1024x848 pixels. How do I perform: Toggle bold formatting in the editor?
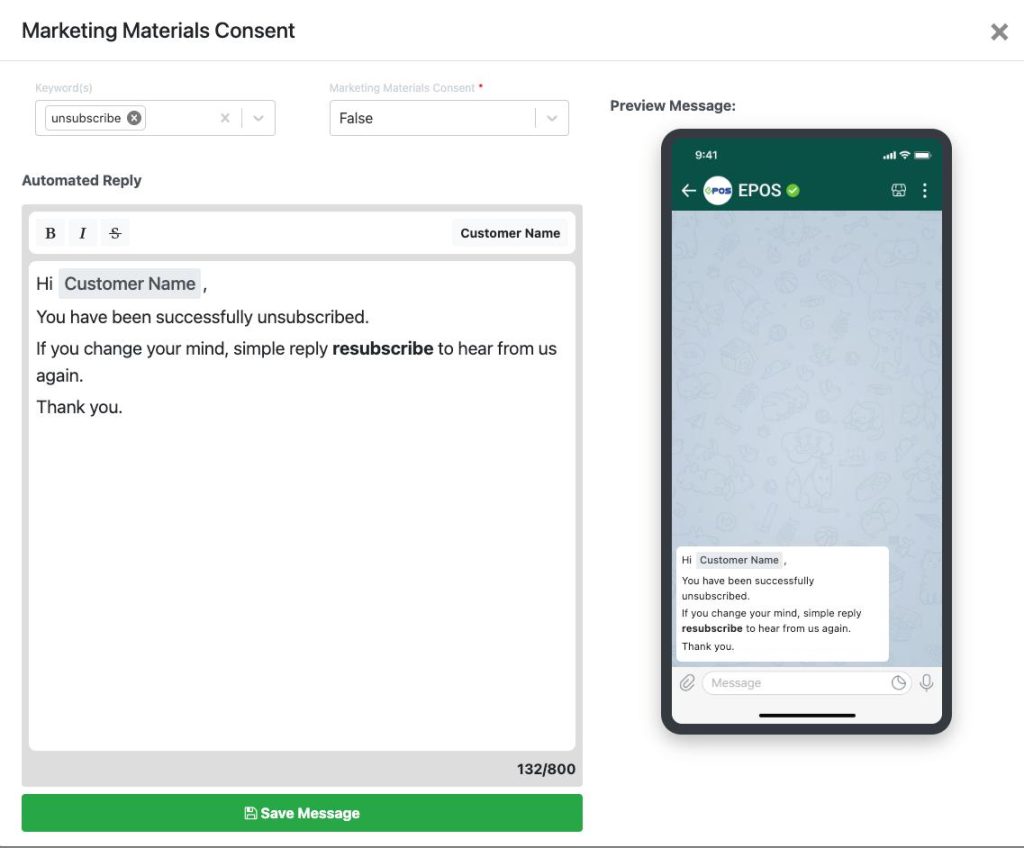tap(50, 233)
